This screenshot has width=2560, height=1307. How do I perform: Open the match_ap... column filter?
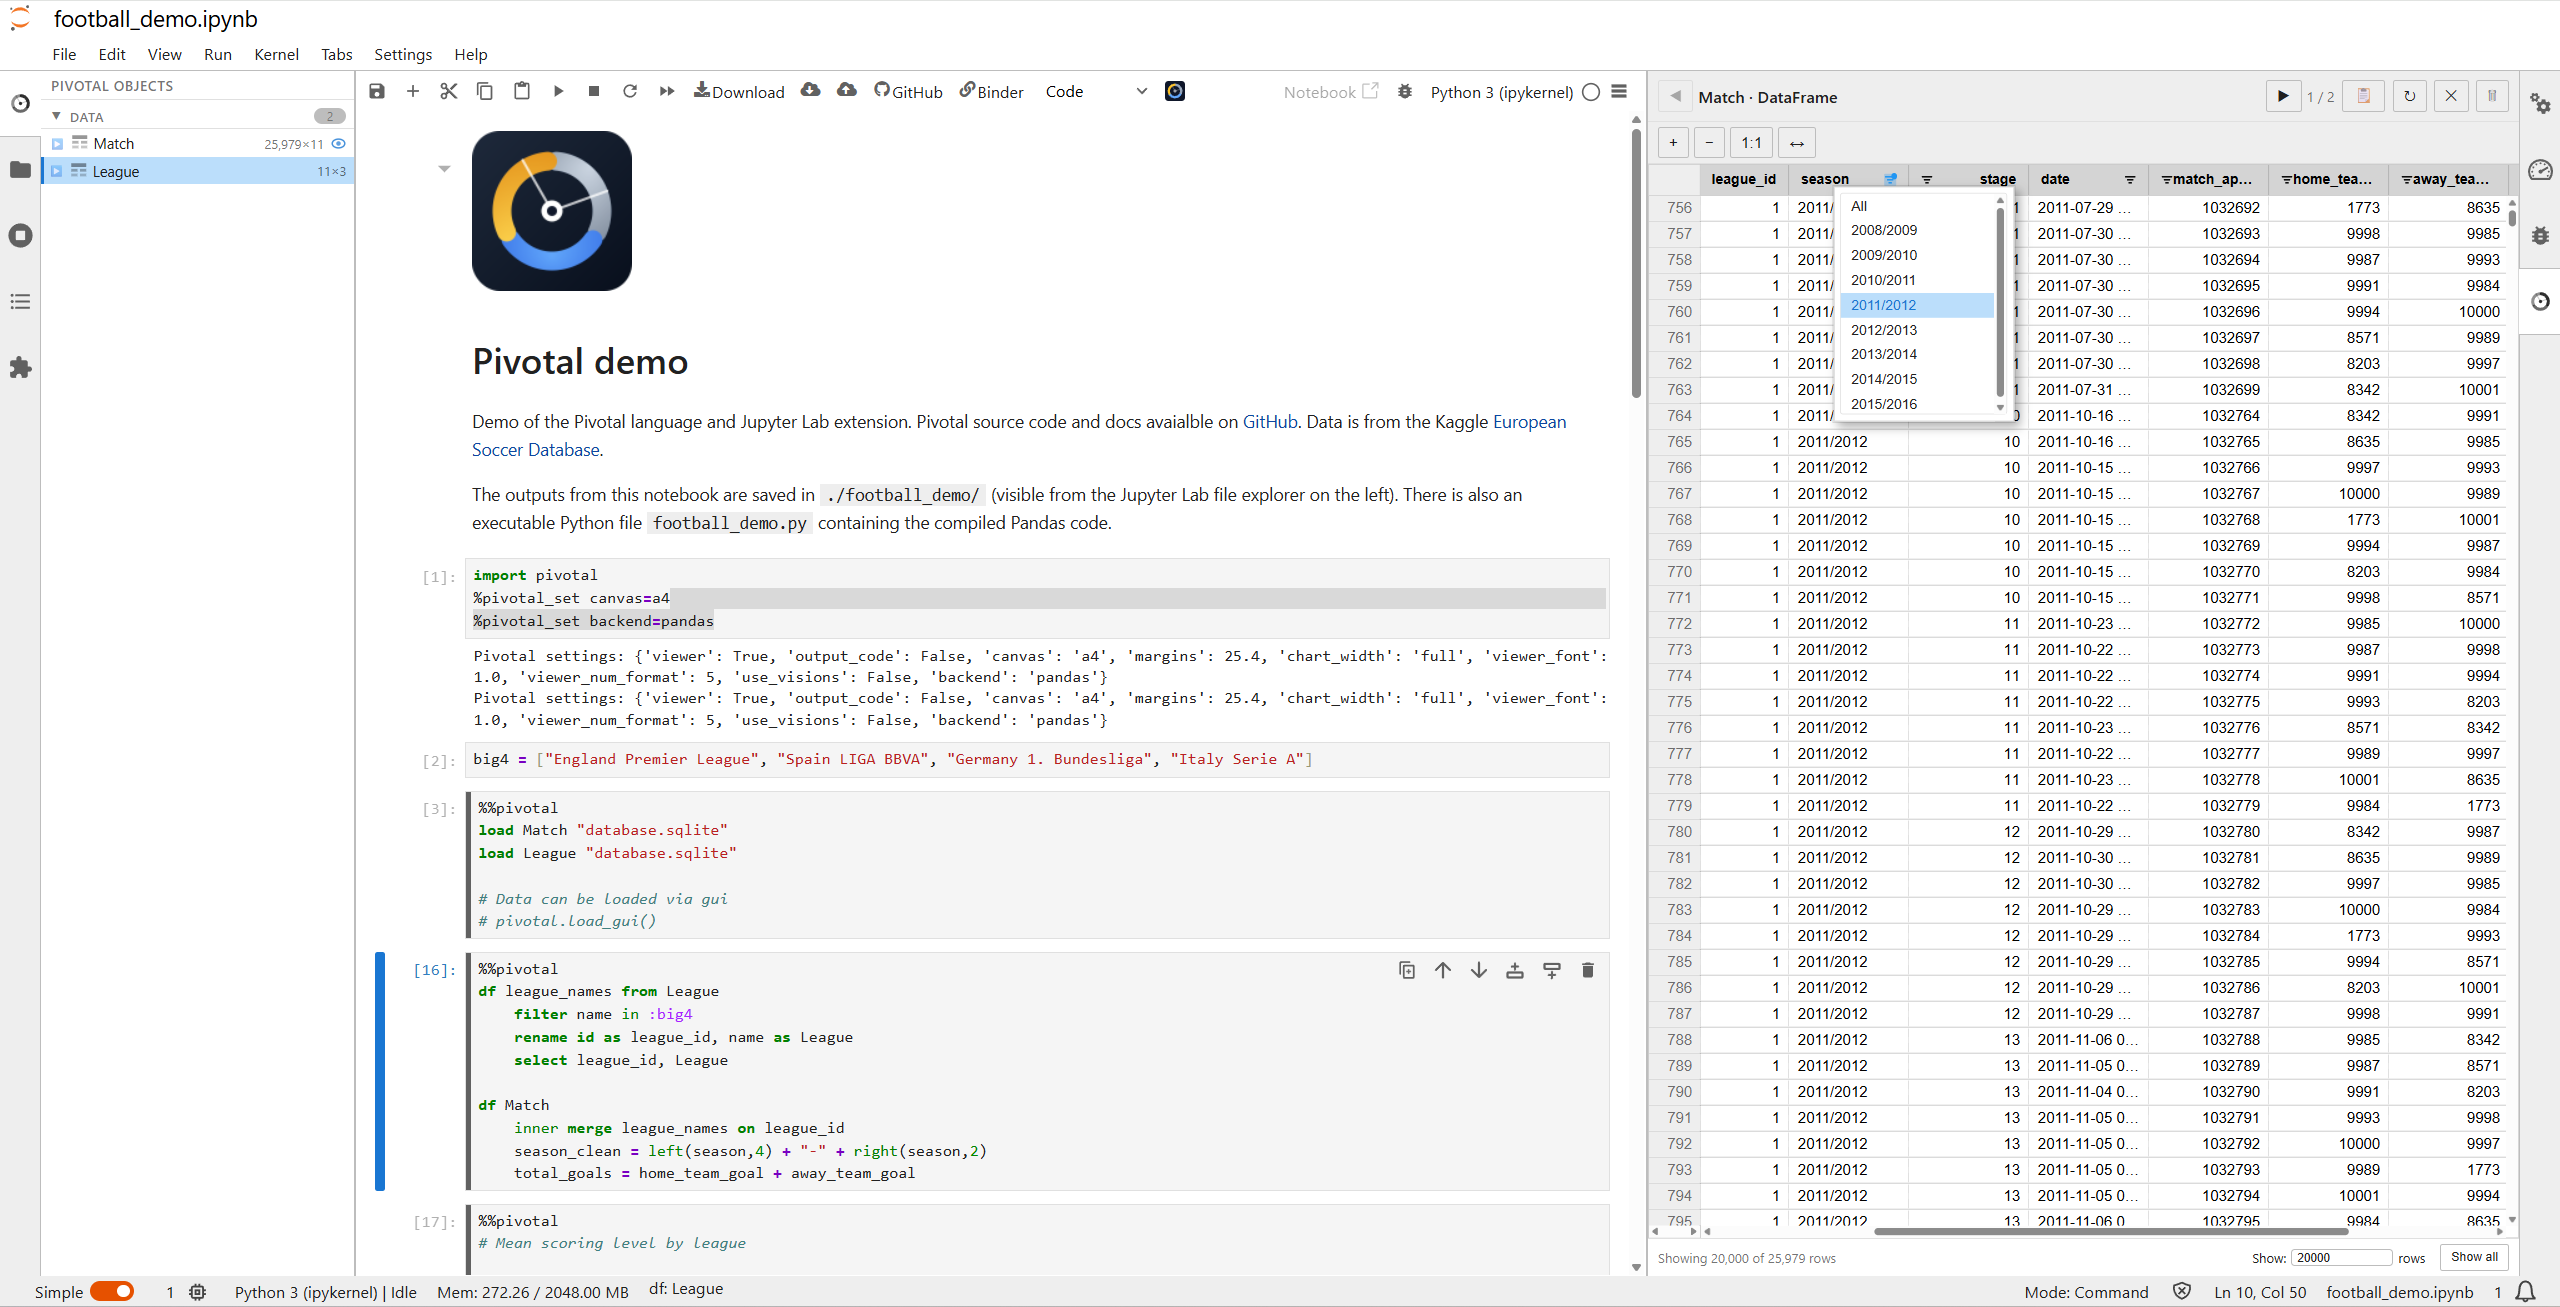click(2167, 179)
